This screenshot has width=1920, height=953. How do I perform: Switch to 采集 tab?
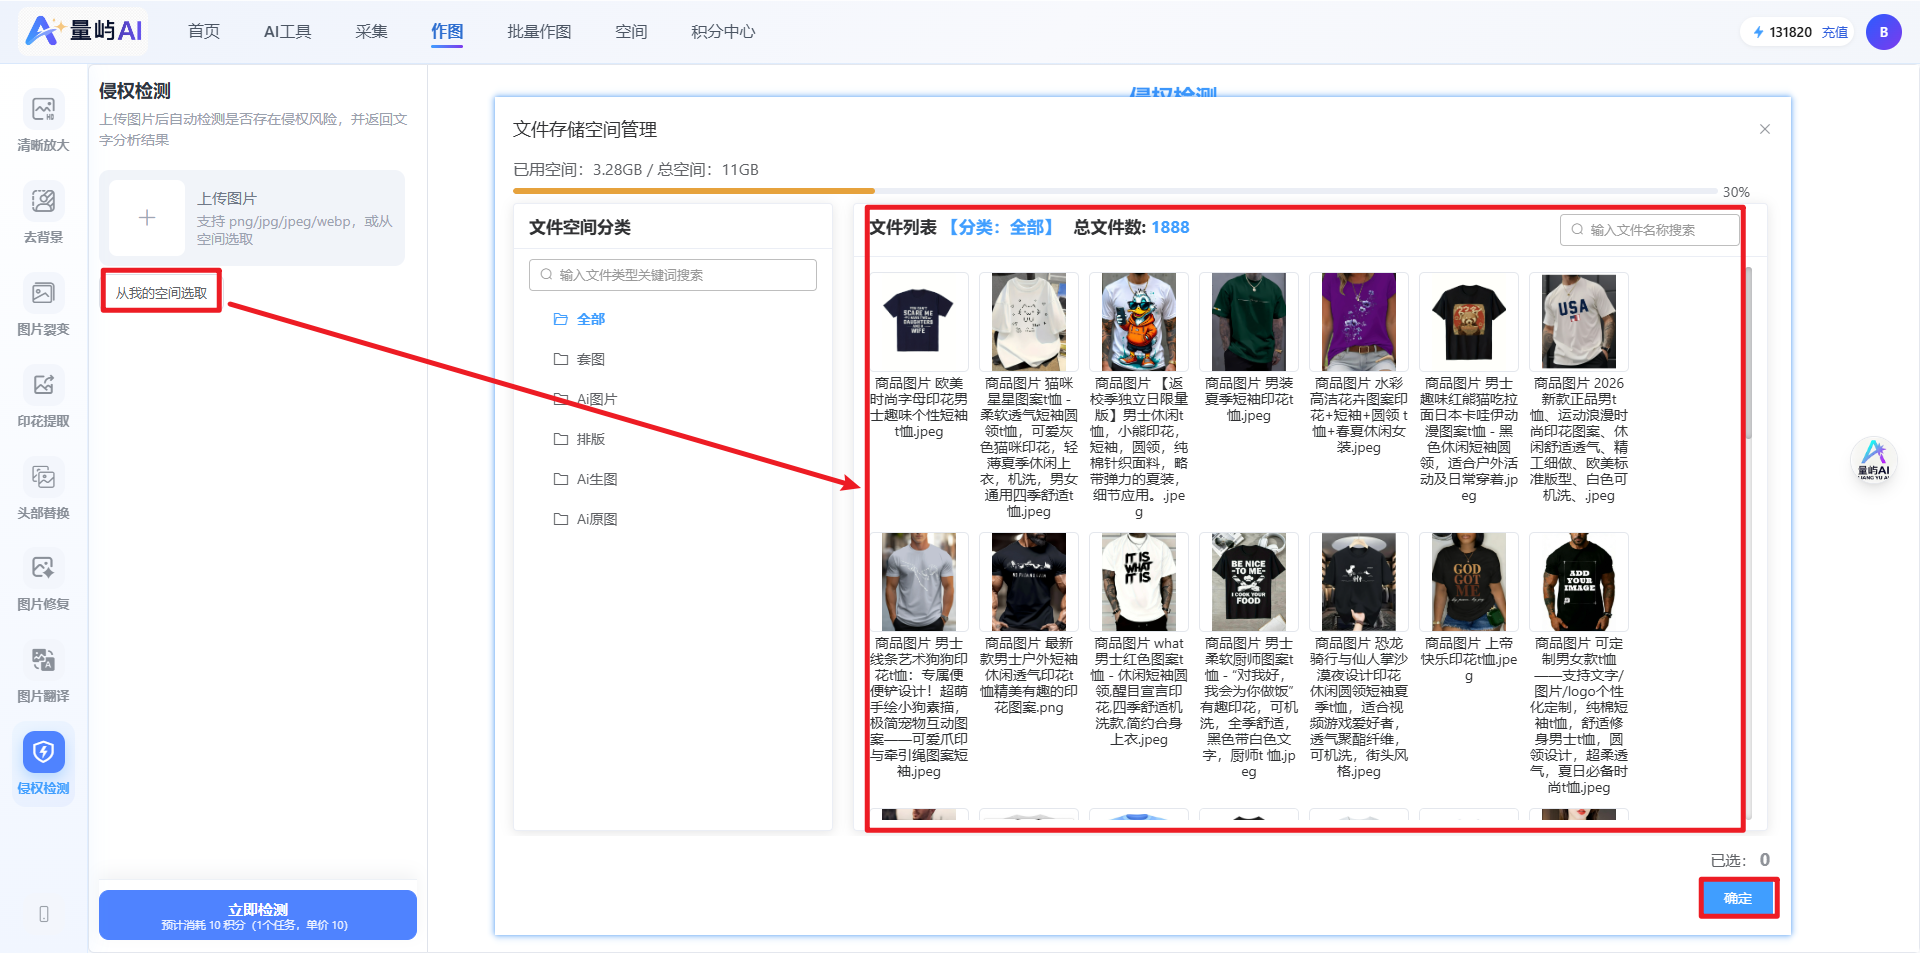click(371, 32)
